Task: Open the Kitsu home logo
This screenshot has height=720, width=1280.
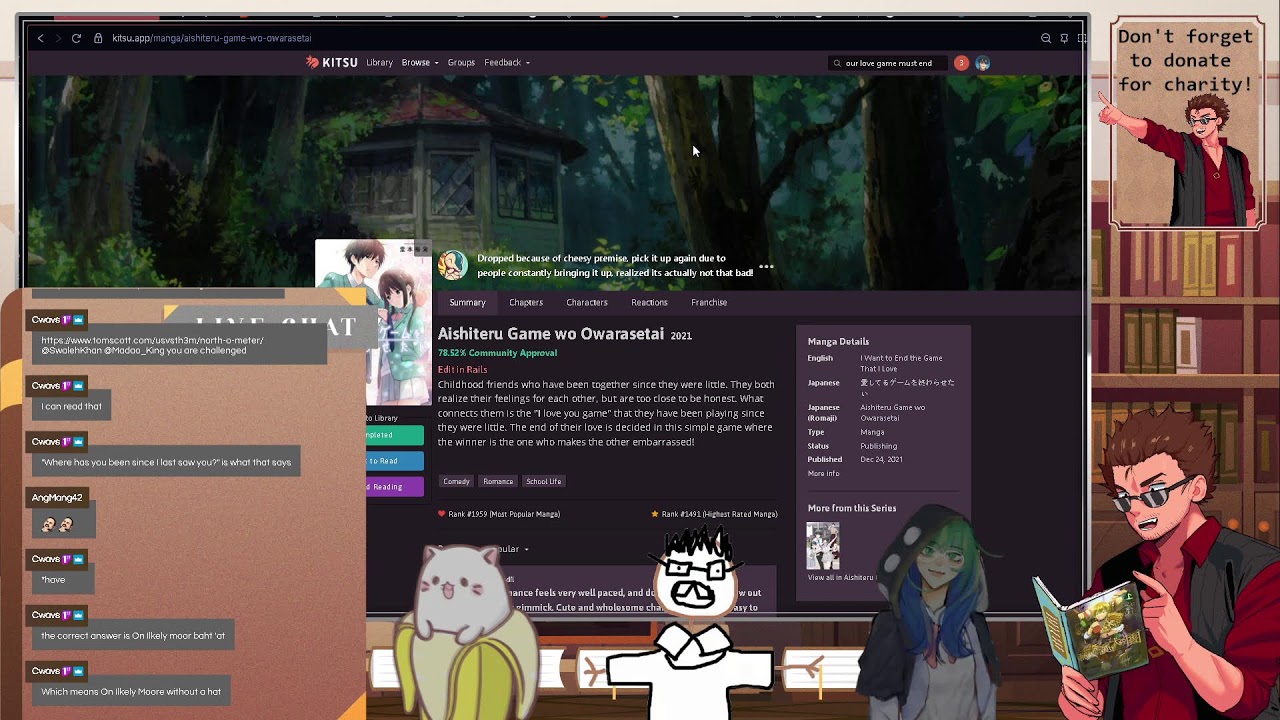Action: point(332,63)
